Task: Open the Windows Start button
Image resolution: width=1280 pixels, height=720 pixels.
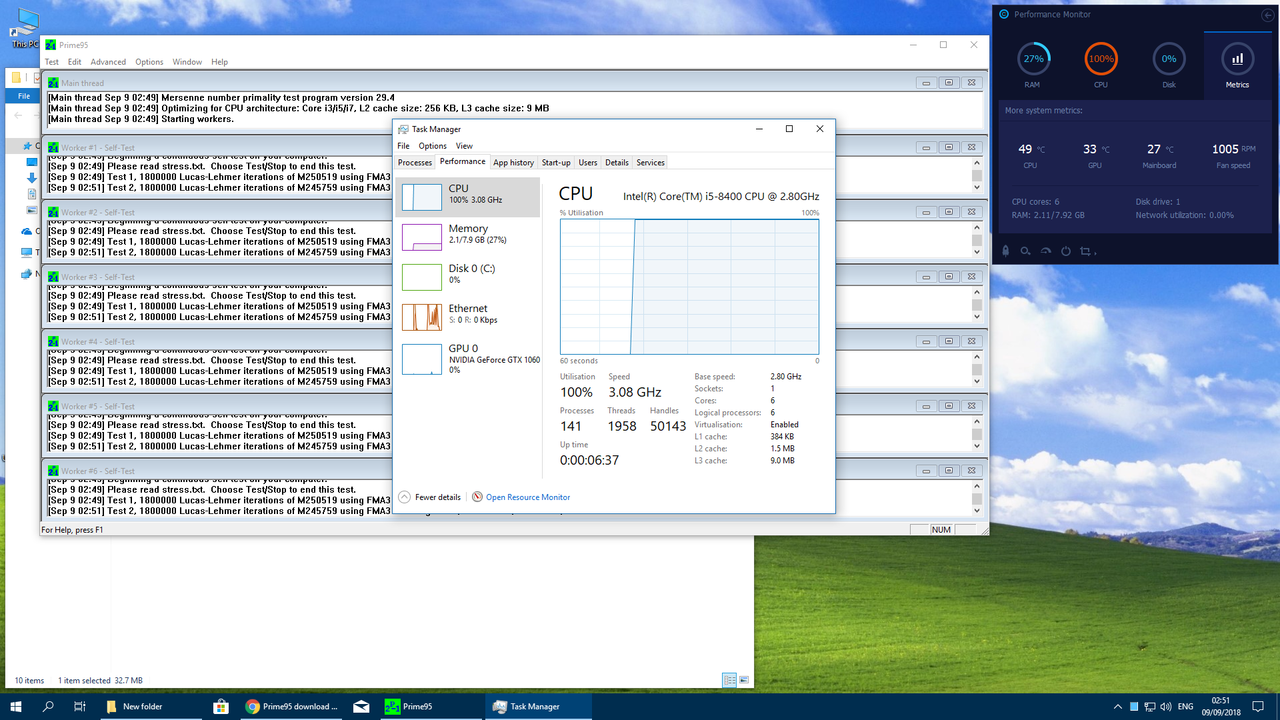Action: [16, 706]
